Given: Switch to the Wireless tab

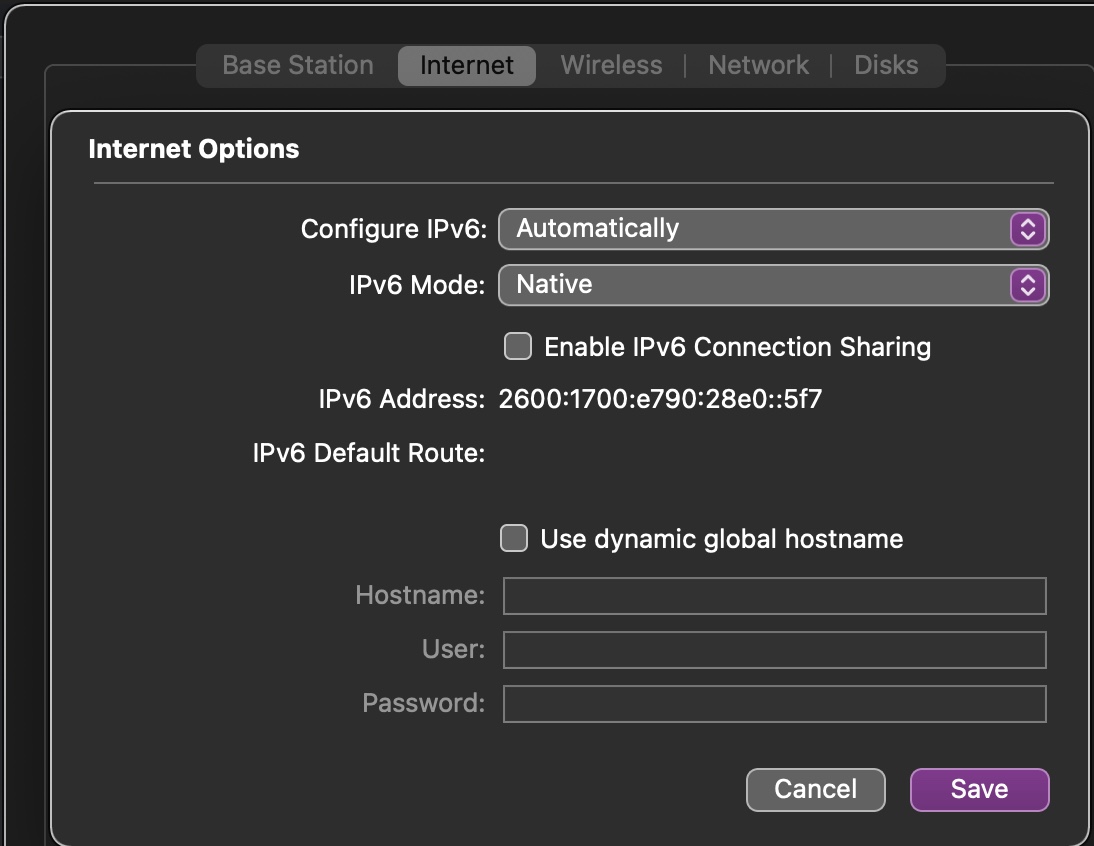Looking at the screenshot, I should (611, 65).
